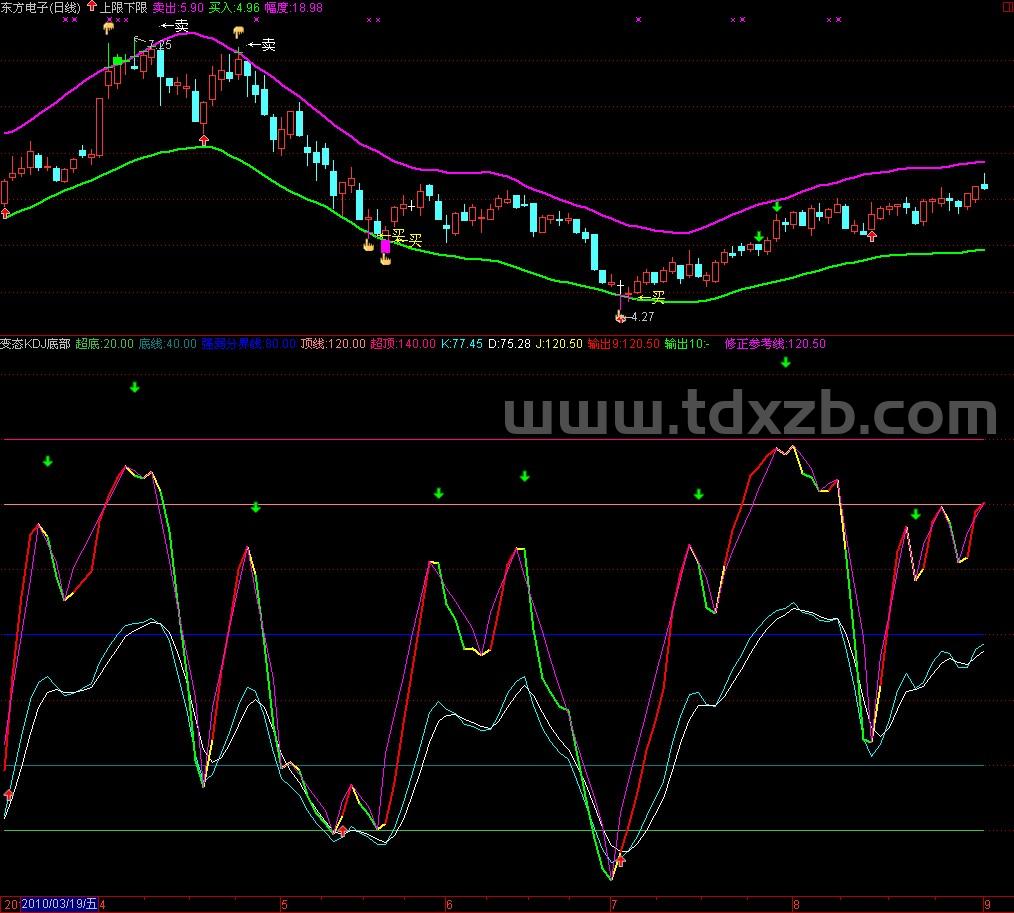Click the second ←卖 label

[262, 45]
